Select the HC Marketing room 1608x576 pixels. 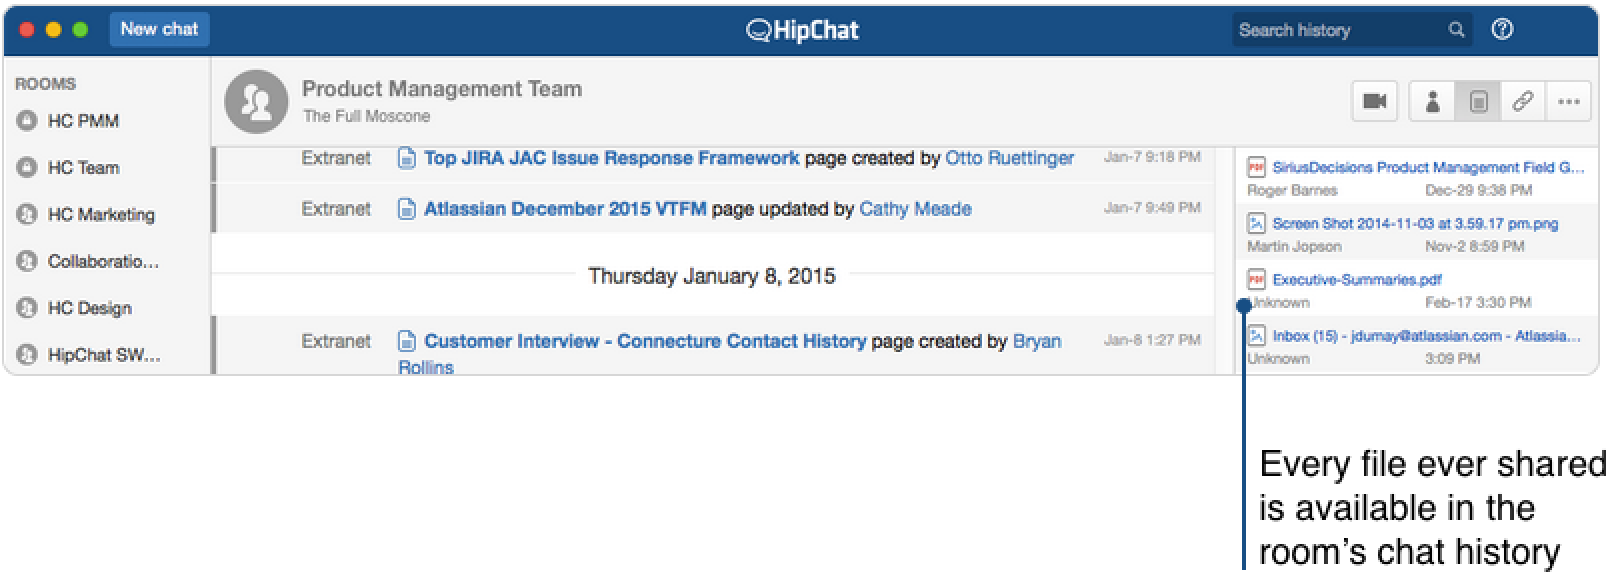tap(101, 215)
